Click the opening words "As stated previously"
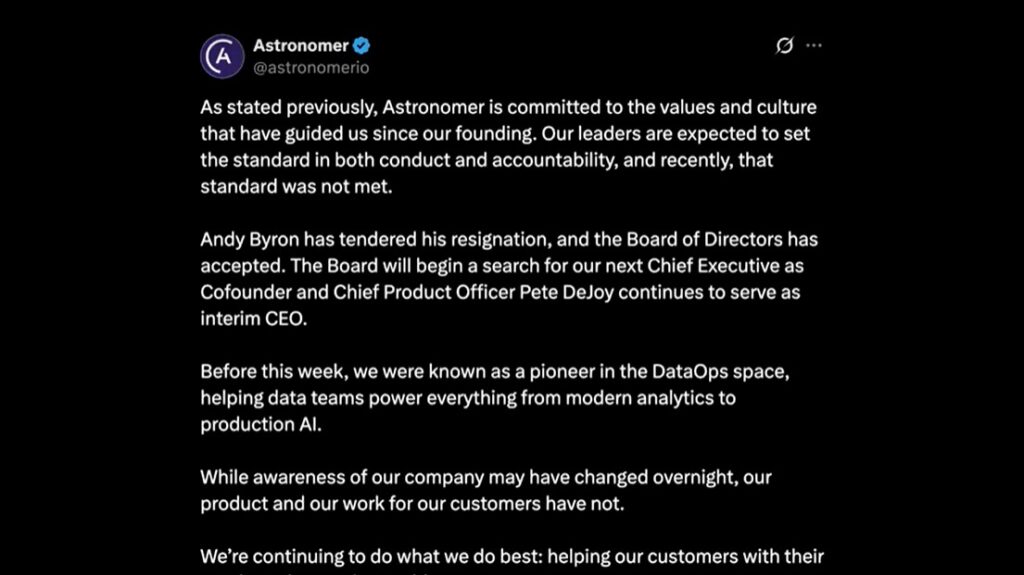This screenshot has height=575, width=1024. (273, 108)
